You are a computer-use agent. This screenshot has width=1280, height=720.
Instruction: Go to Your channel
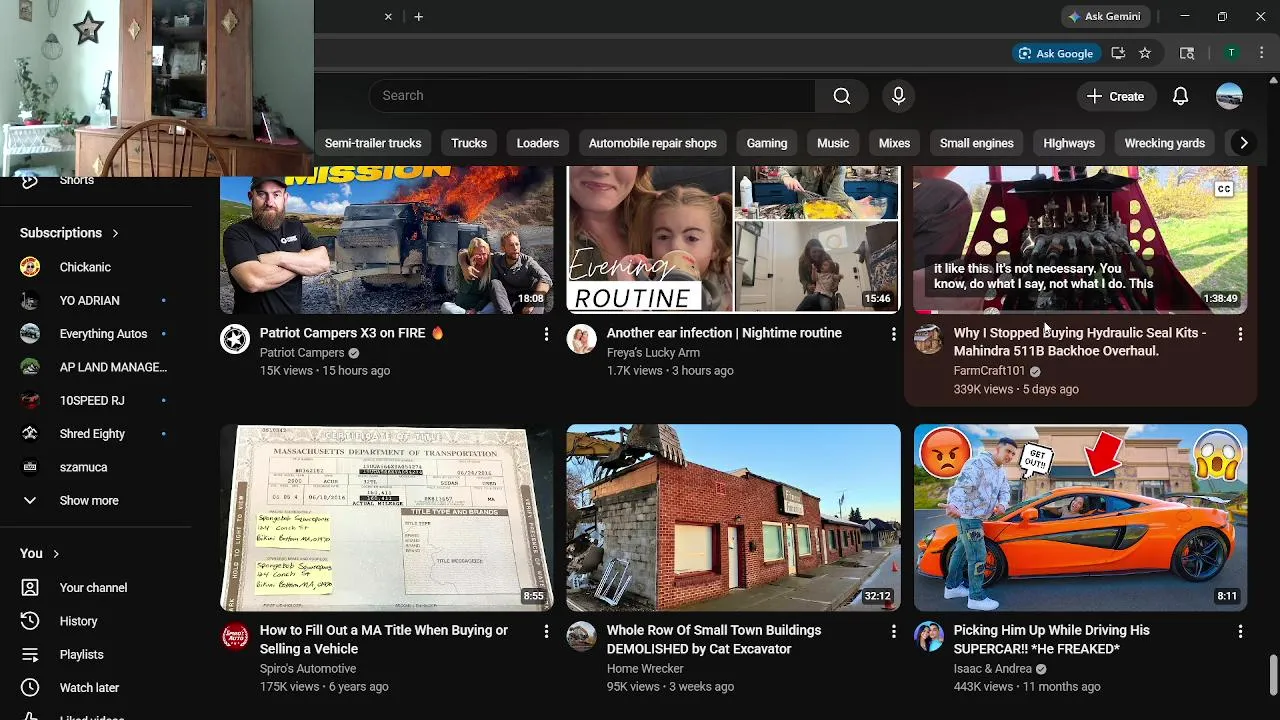point(95,588)
